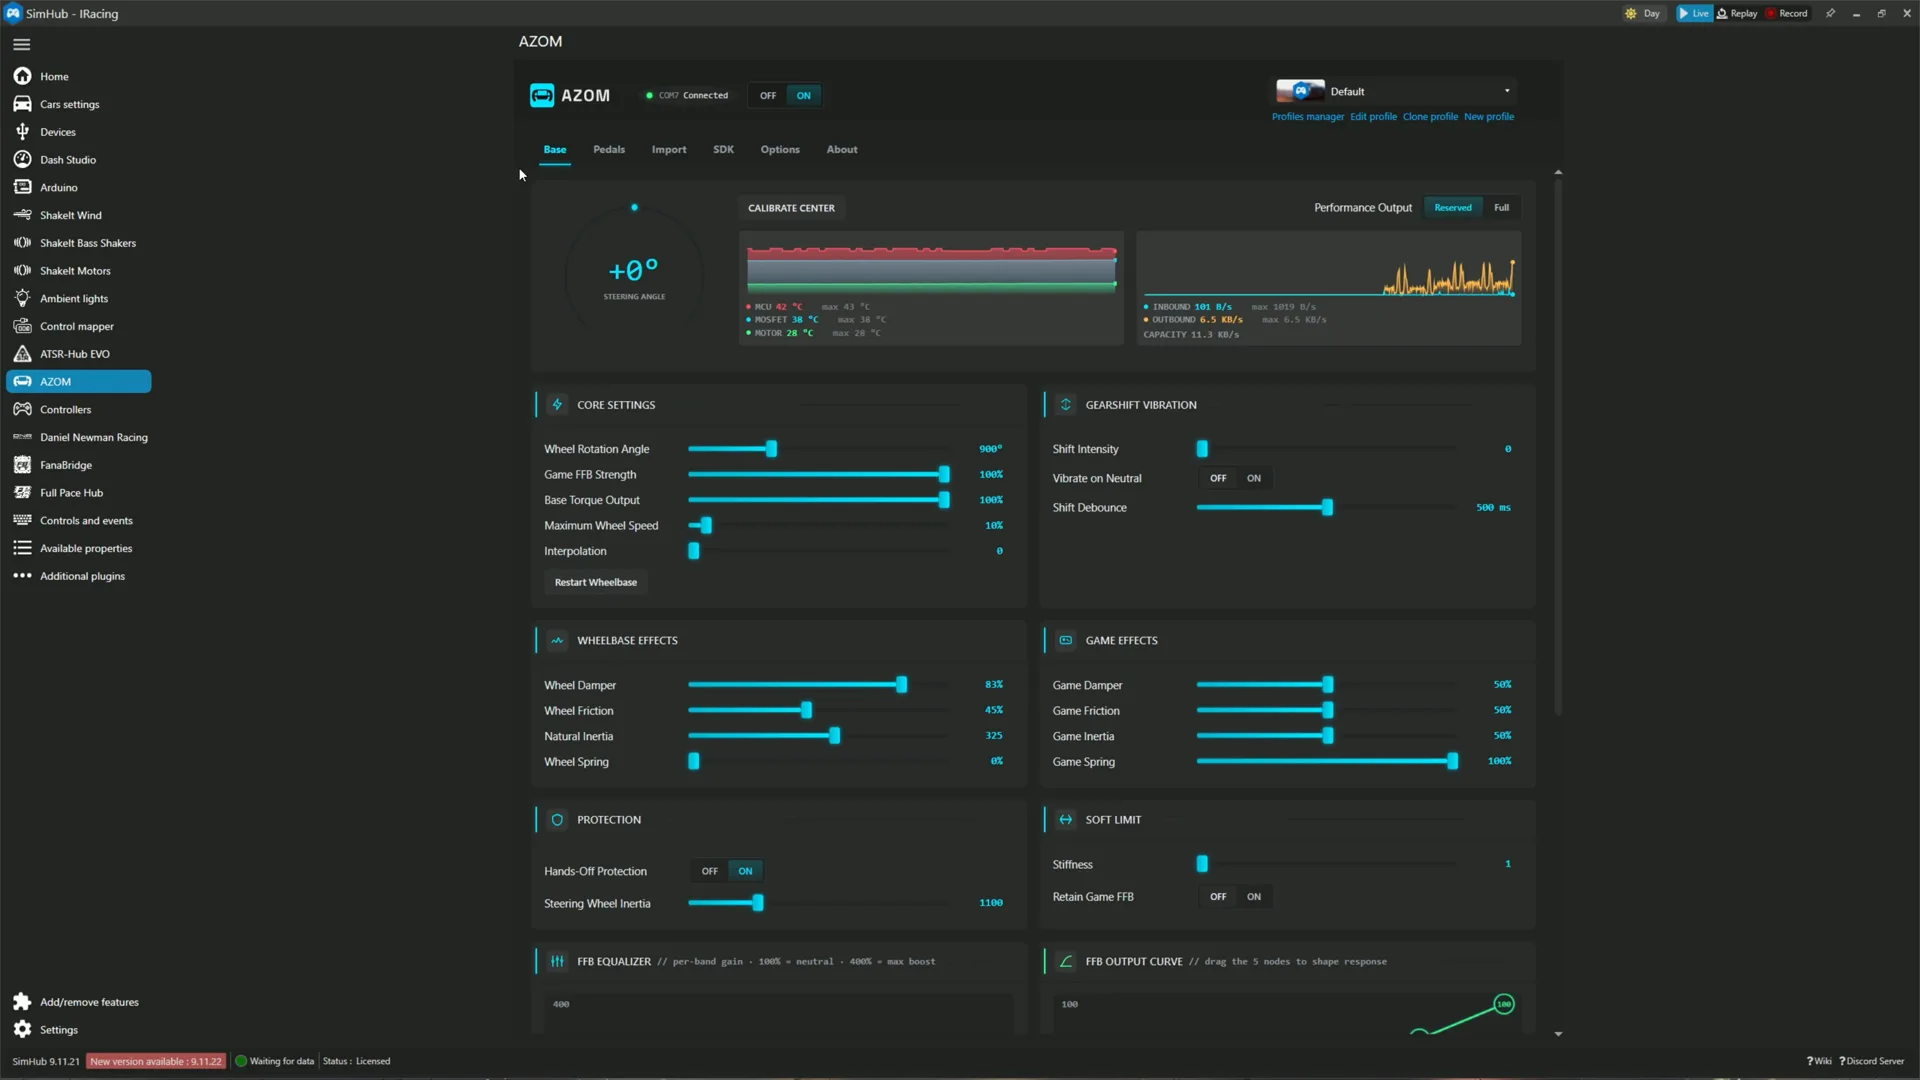Turn Hands-Off Protection ON

(x=745, y=871)
